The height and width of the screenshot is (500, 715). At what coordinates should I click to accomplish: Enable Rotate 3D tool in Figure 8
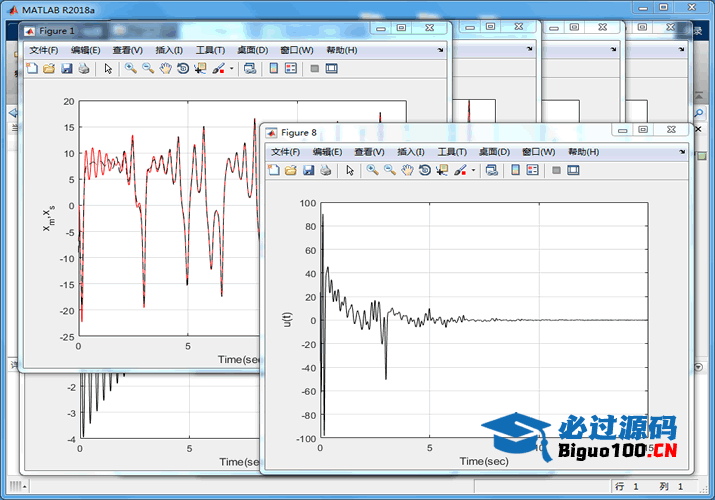pyautogui.click(x=425, y=170)
